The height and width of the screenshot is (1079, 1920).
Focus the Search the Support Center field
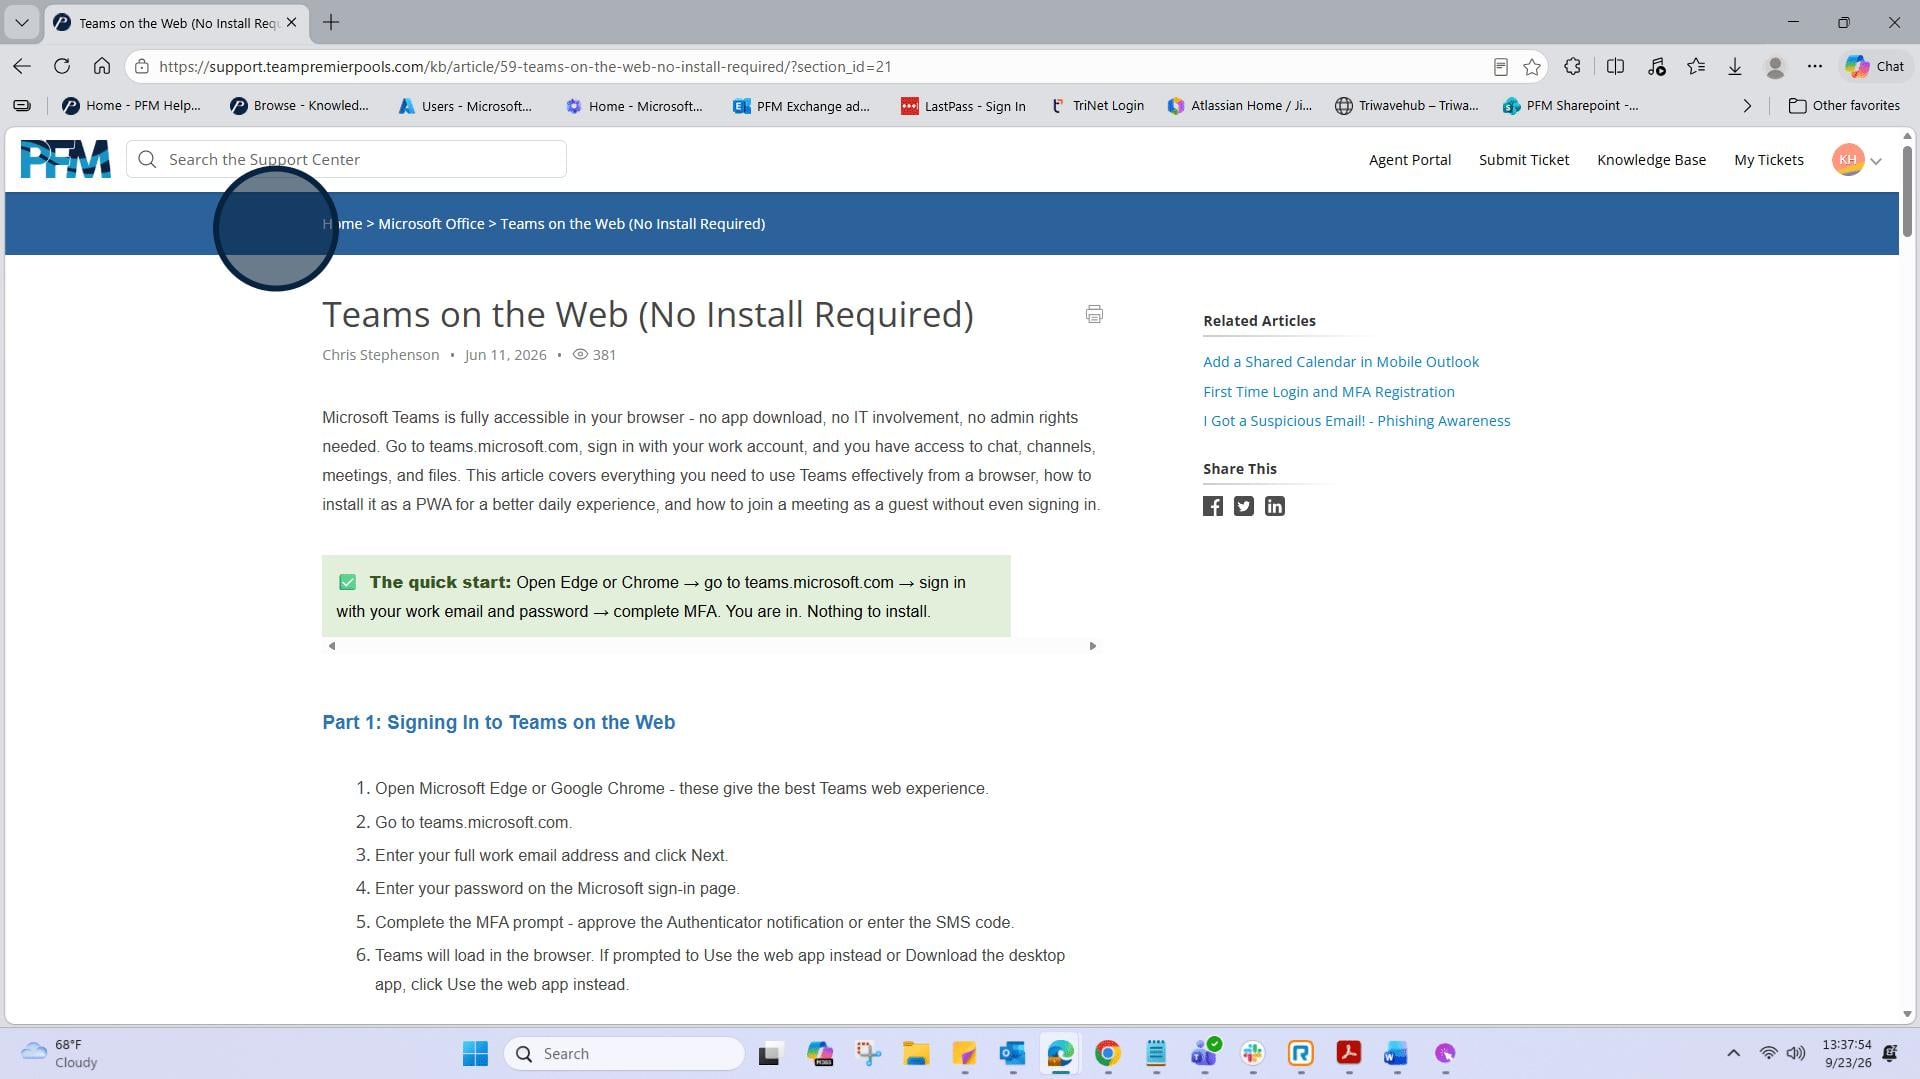(x=346, y=160)
